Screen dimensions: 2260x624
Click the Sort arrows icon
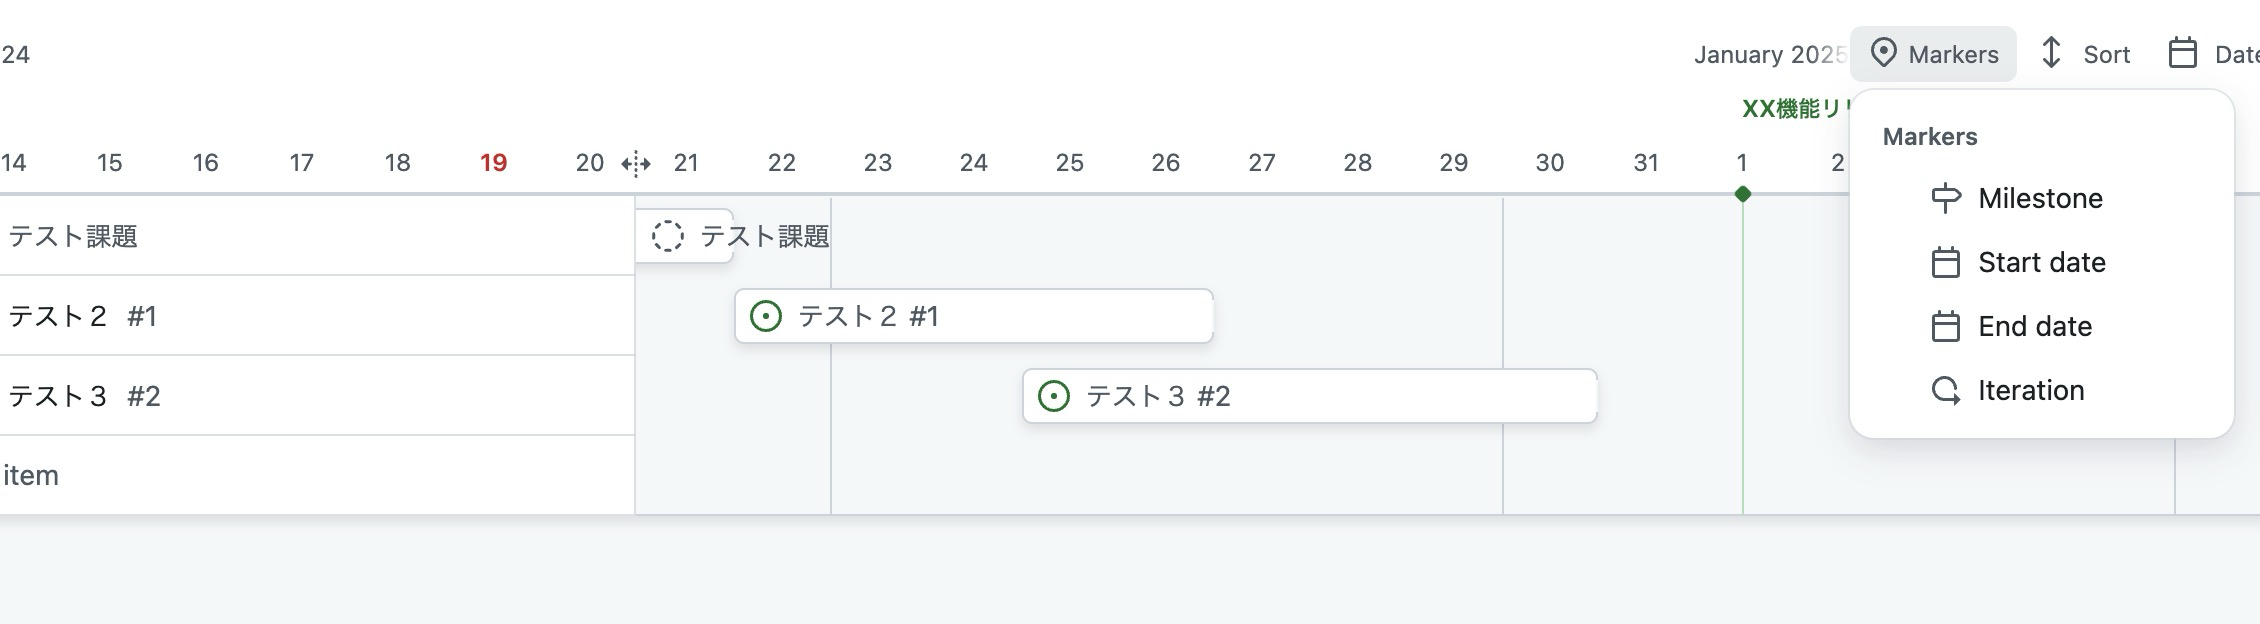pos(2051,53)
